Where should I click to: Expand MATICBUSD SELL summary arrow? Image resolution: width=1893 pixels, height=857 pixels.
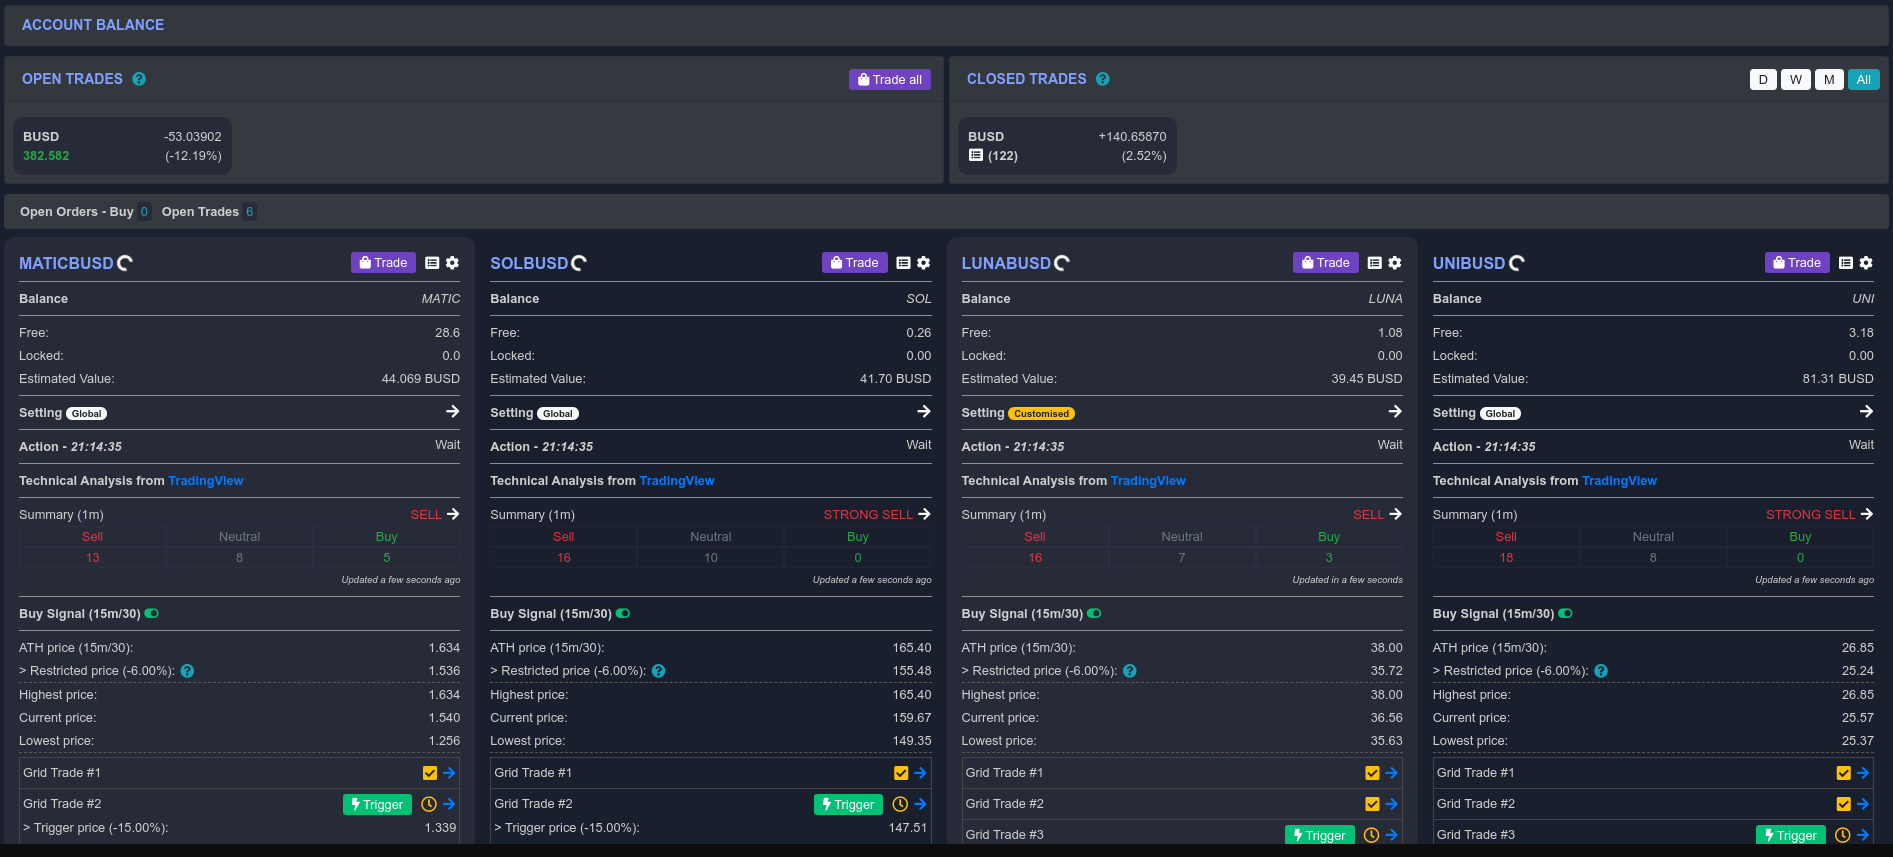(x=453, y=514)
